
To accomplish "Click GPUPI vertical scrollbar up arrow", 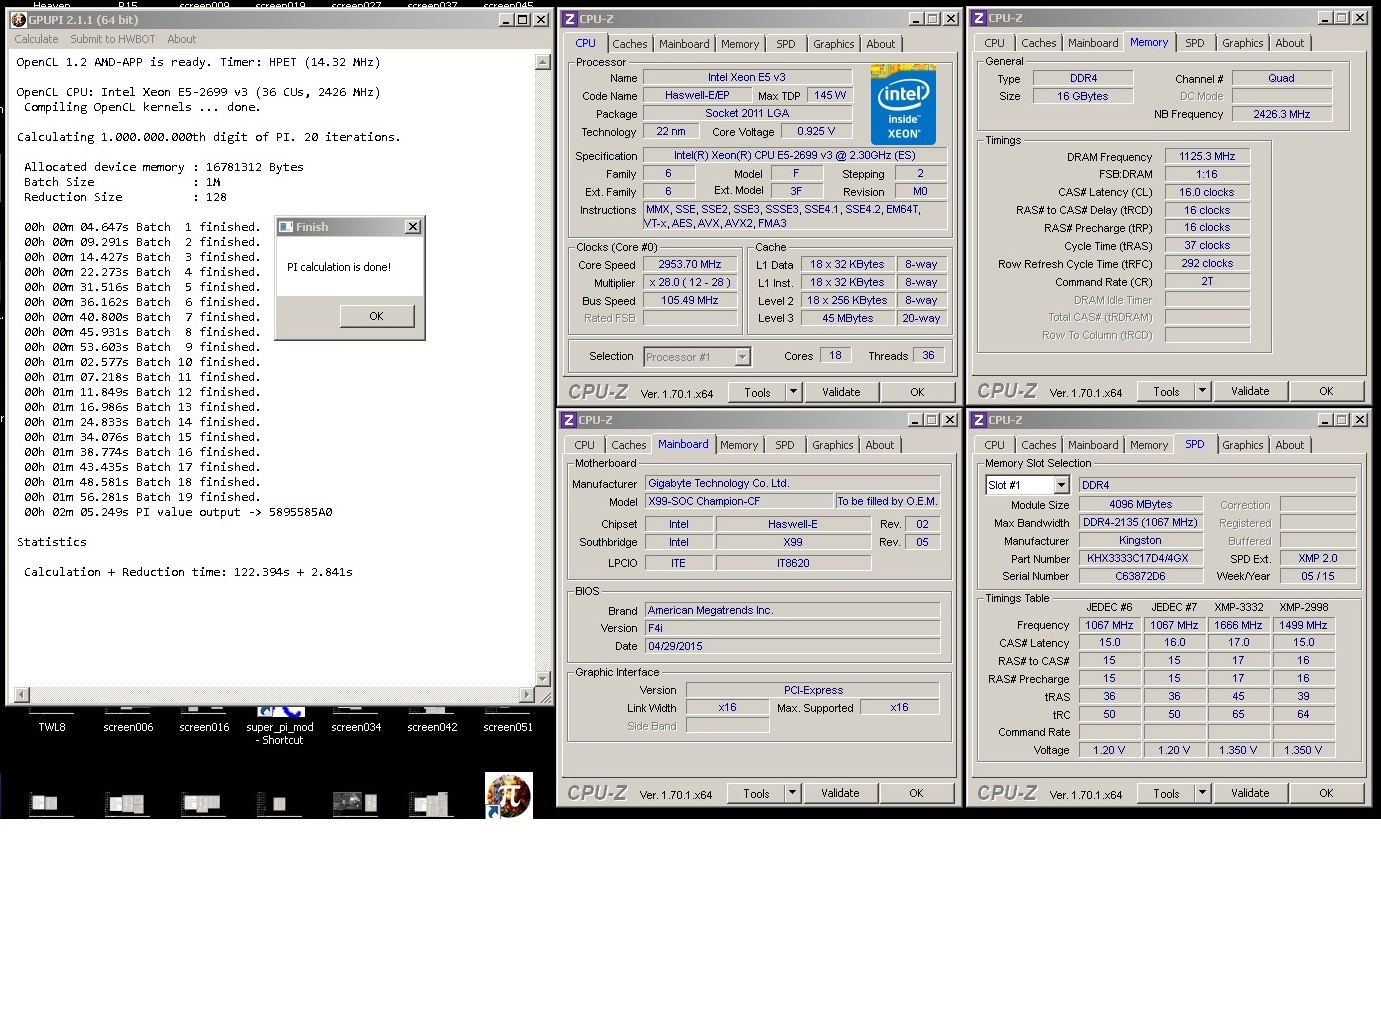I will pos(543,62).
